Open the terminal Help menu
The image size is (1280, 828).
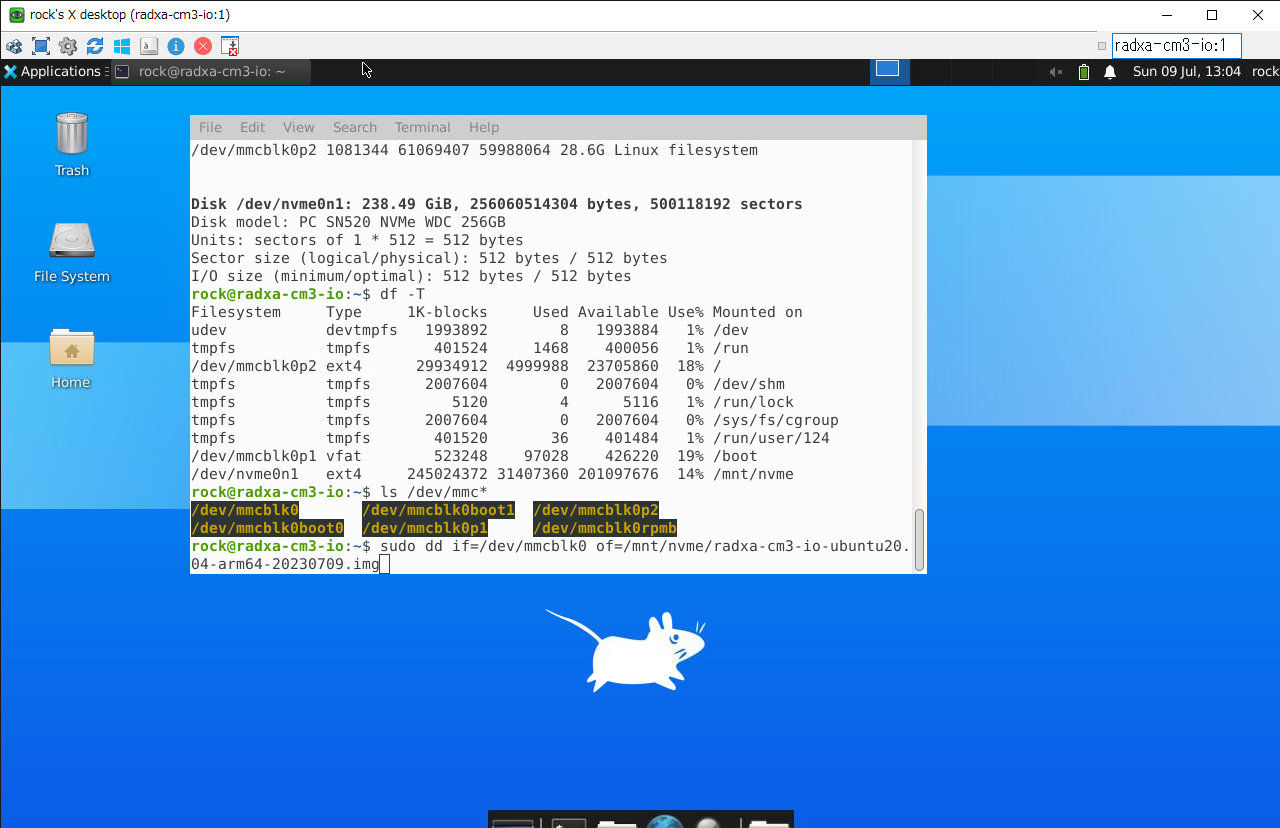point(484,127)
